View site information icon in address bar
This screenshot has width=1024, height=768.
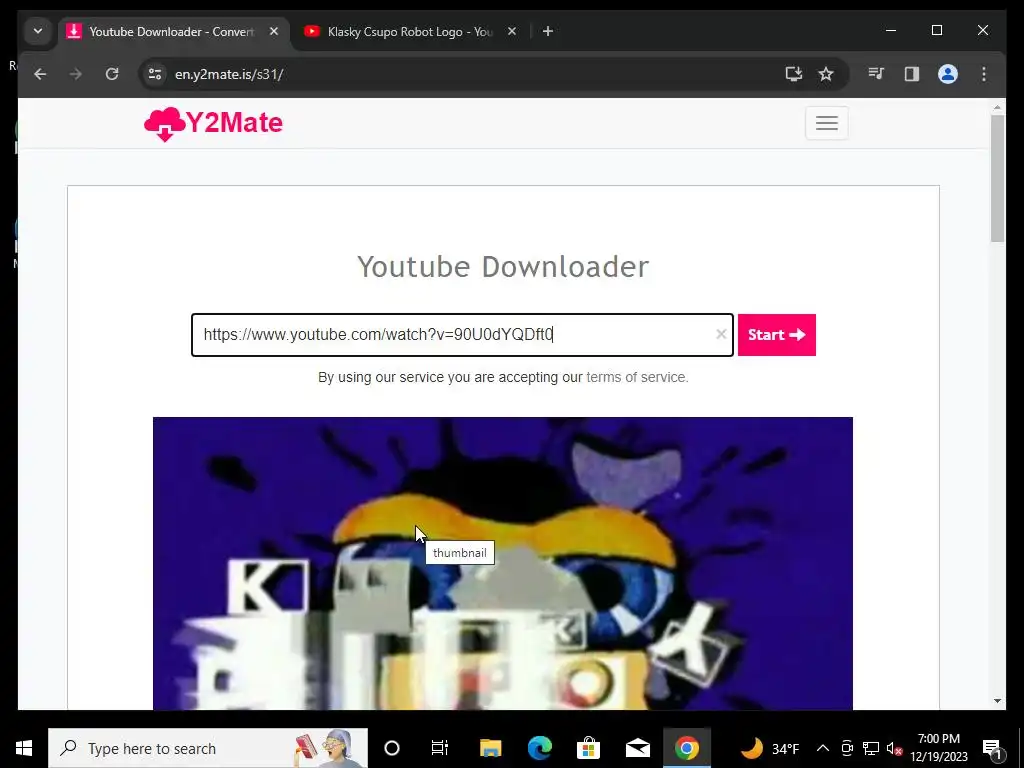point(155,74)
